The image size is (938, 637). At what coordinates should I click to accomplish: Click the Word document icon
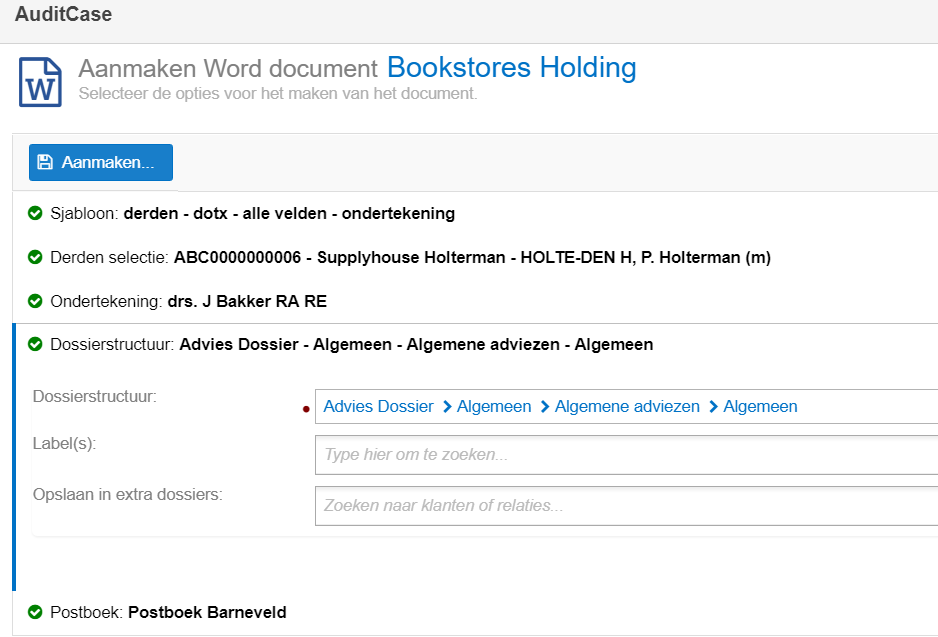(40, 82)
